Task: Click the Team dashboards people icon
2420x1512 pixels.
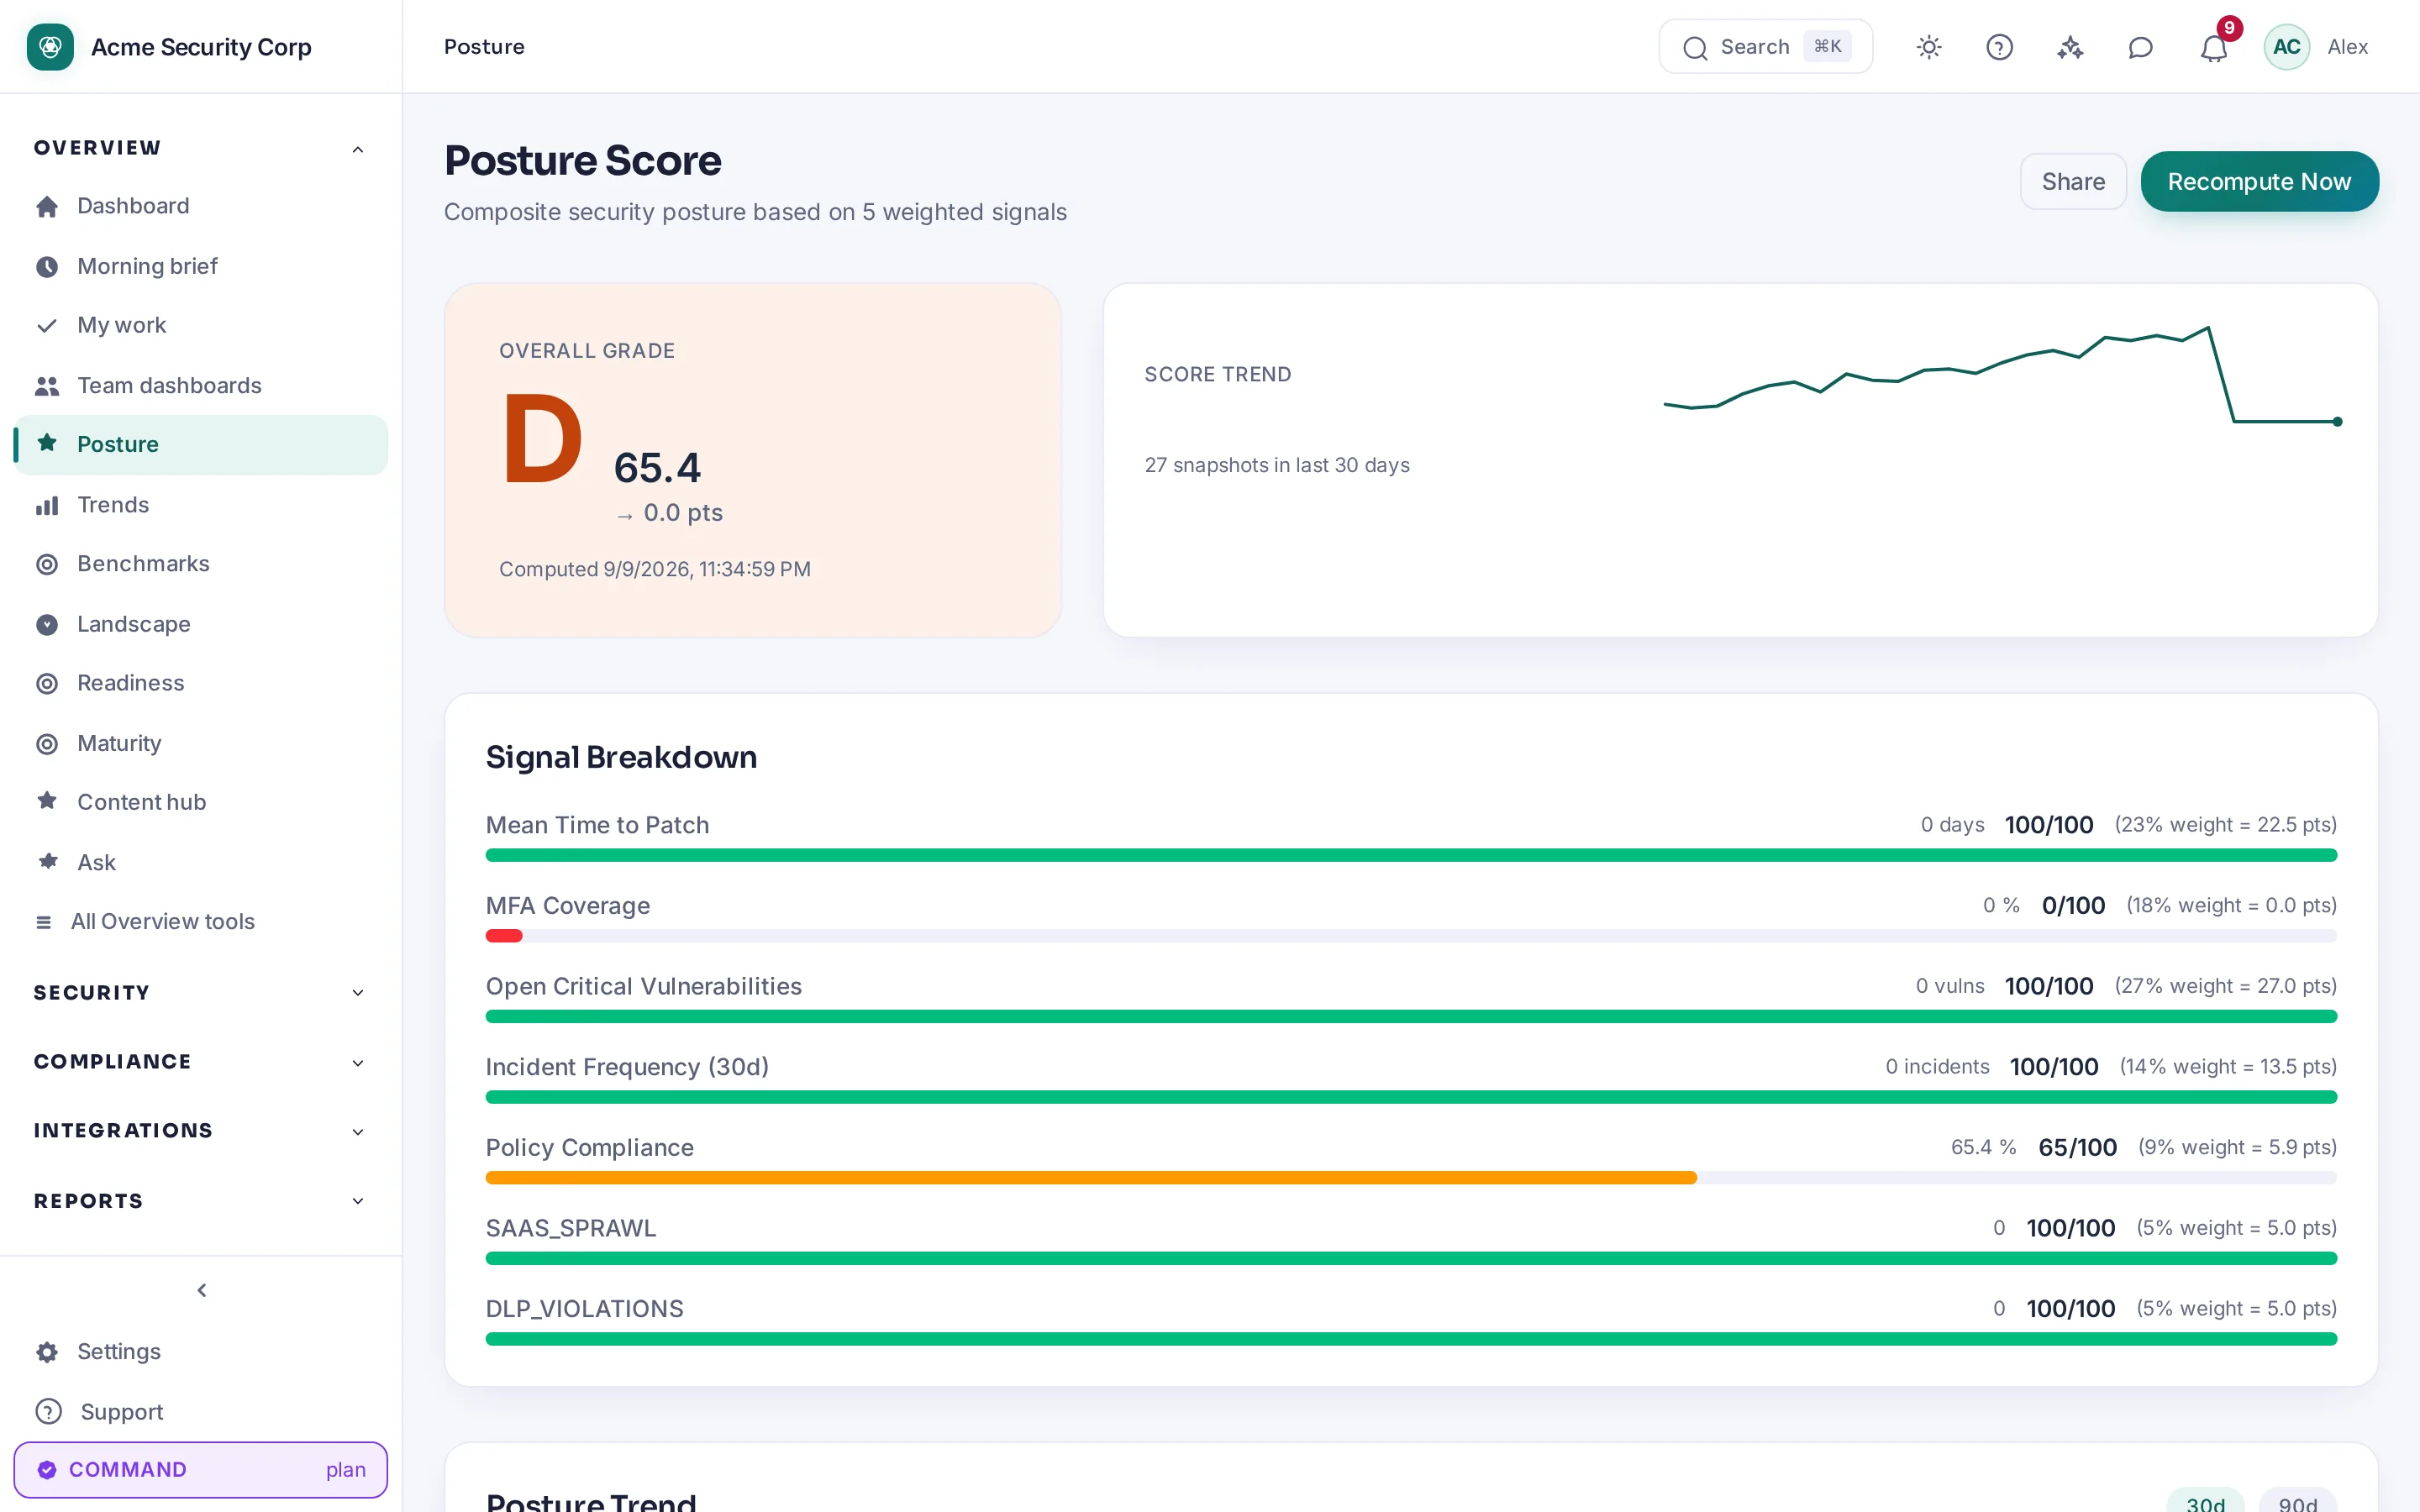Action: (x=47, y=386)
